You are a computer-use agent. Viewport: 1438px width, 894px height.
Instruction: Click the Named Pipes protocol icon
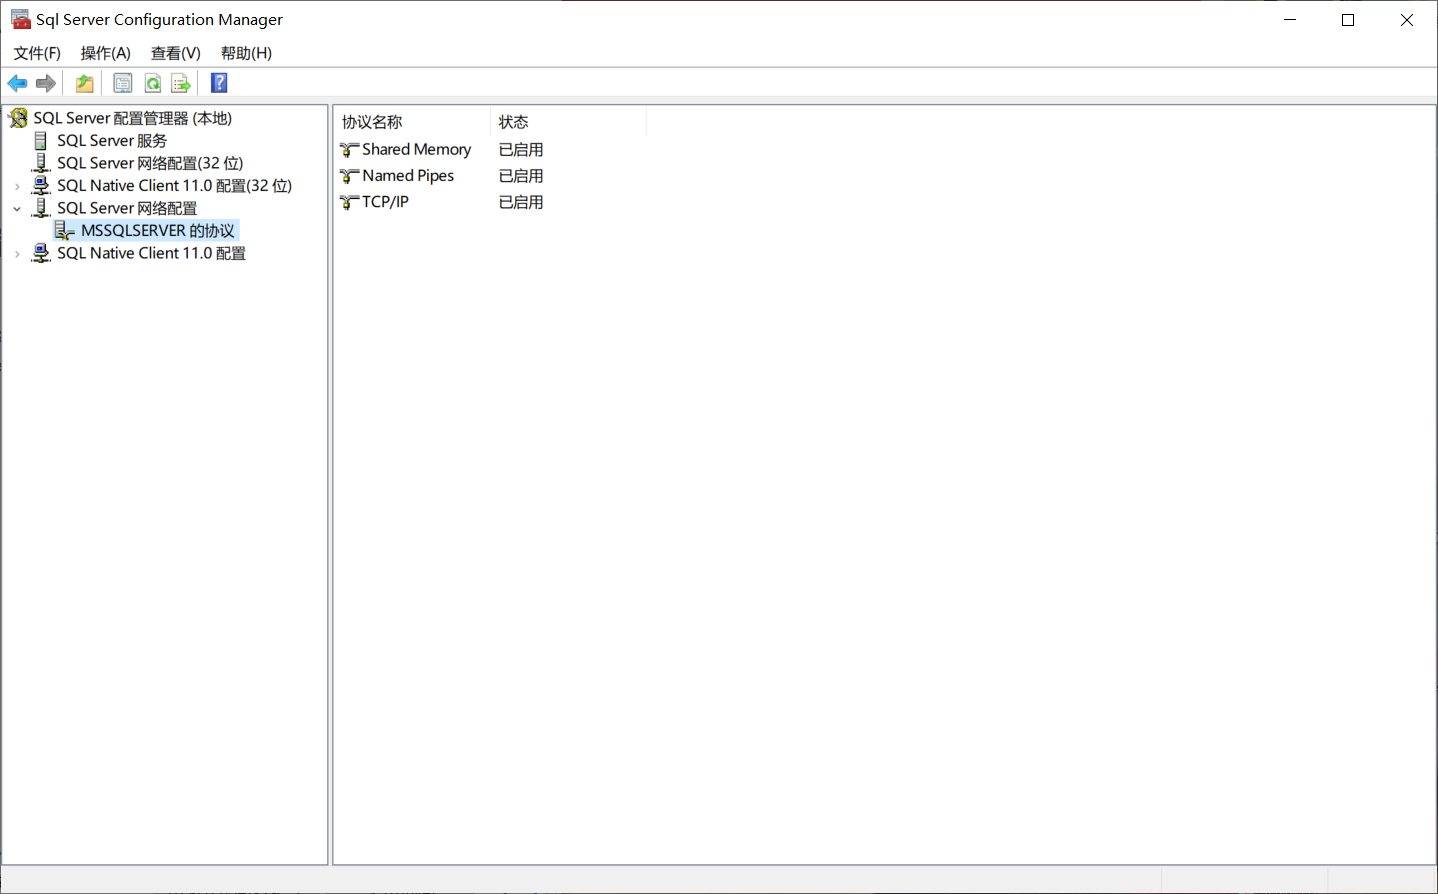click(349, 176)
